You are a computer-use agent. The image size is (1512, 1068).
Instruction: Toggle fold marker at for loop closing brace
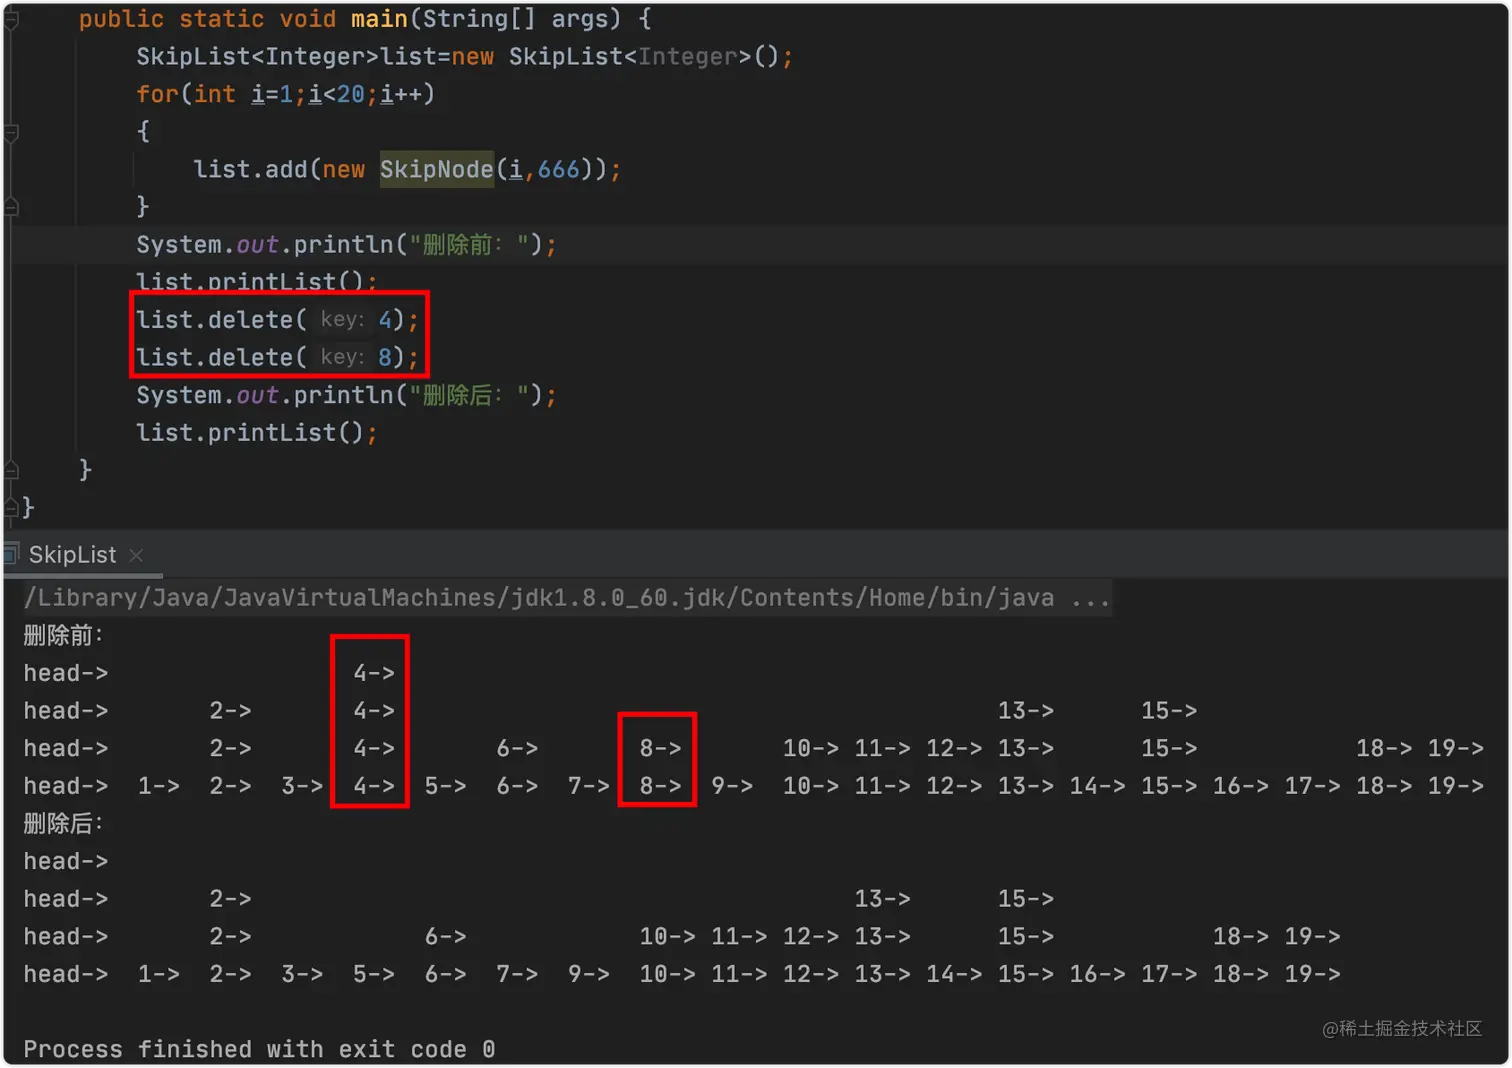point(11,207)
